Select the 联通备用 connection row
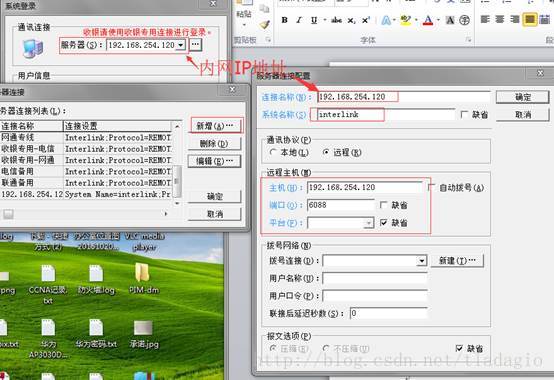This screenshot has width=554, height=380. tap(86, 183)
